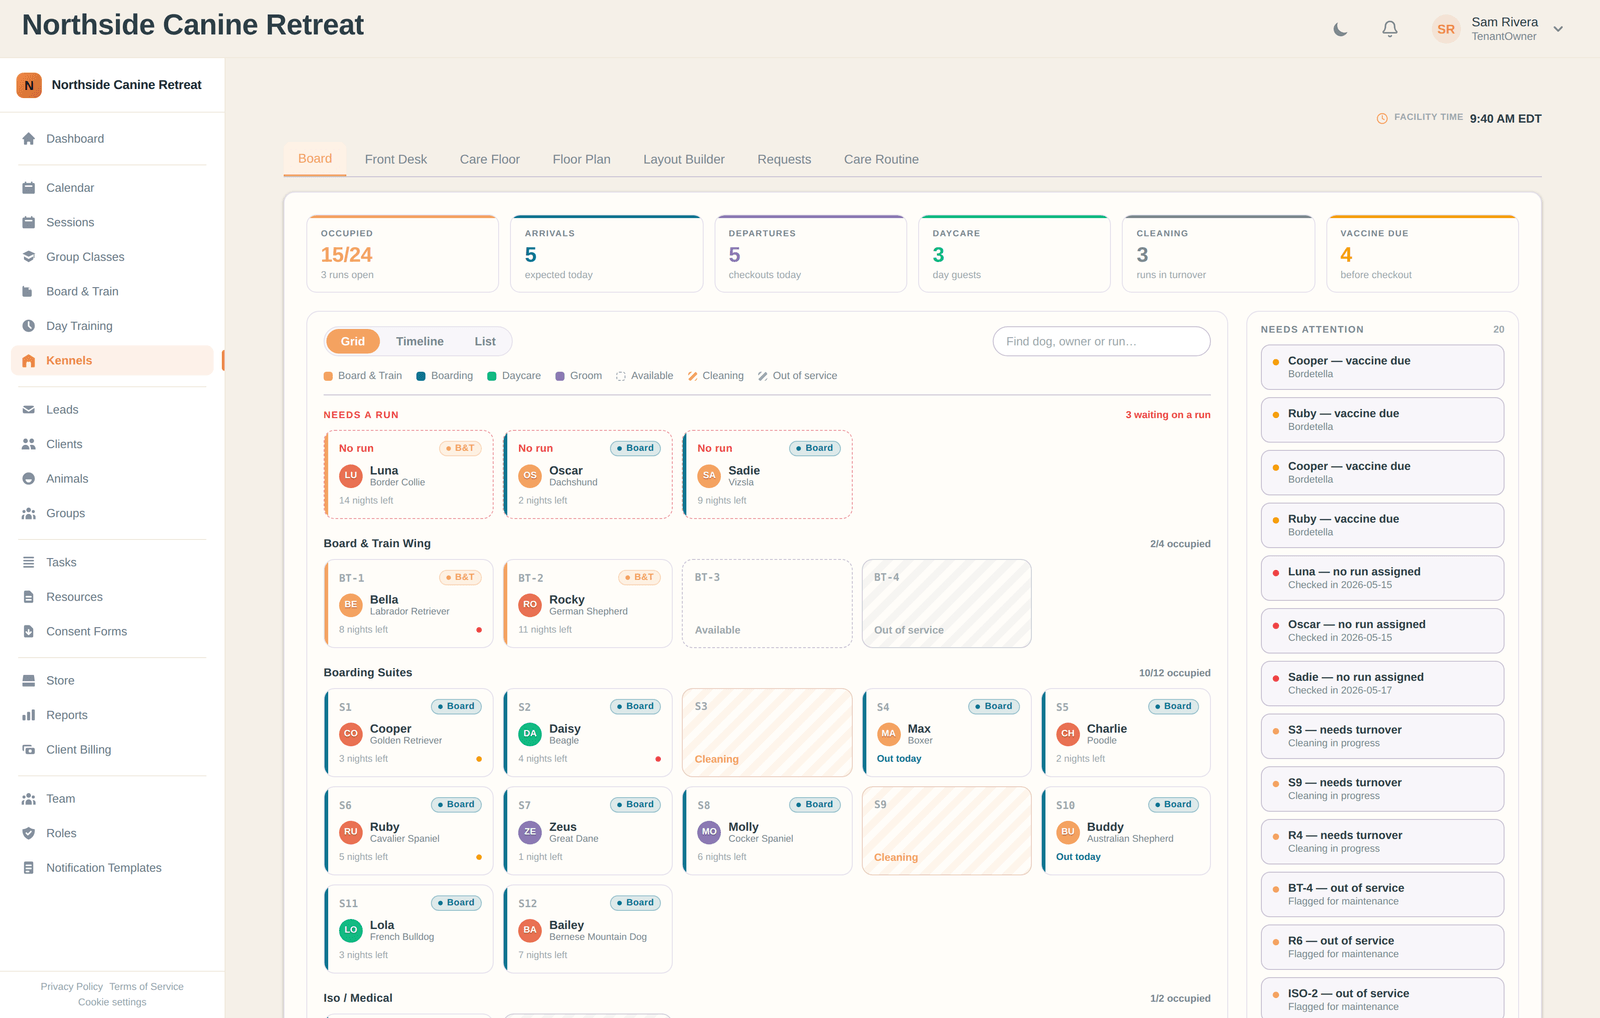The width and height of the screenshot is (1600, 1018).
Task: Switch to Timeline view
Action: (420, 341)
